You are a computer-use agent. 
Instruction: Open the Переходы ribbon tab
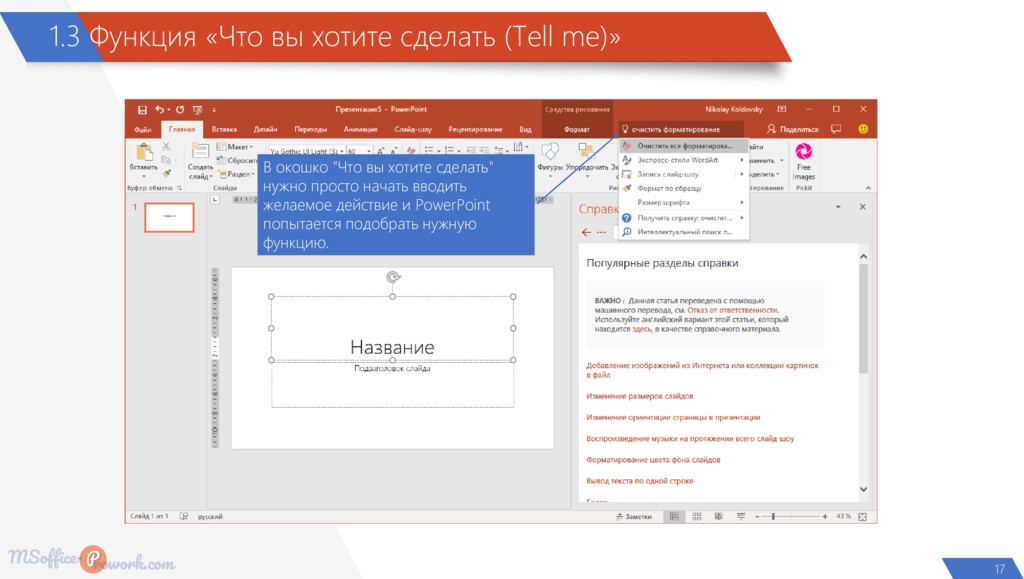(310, 129)
